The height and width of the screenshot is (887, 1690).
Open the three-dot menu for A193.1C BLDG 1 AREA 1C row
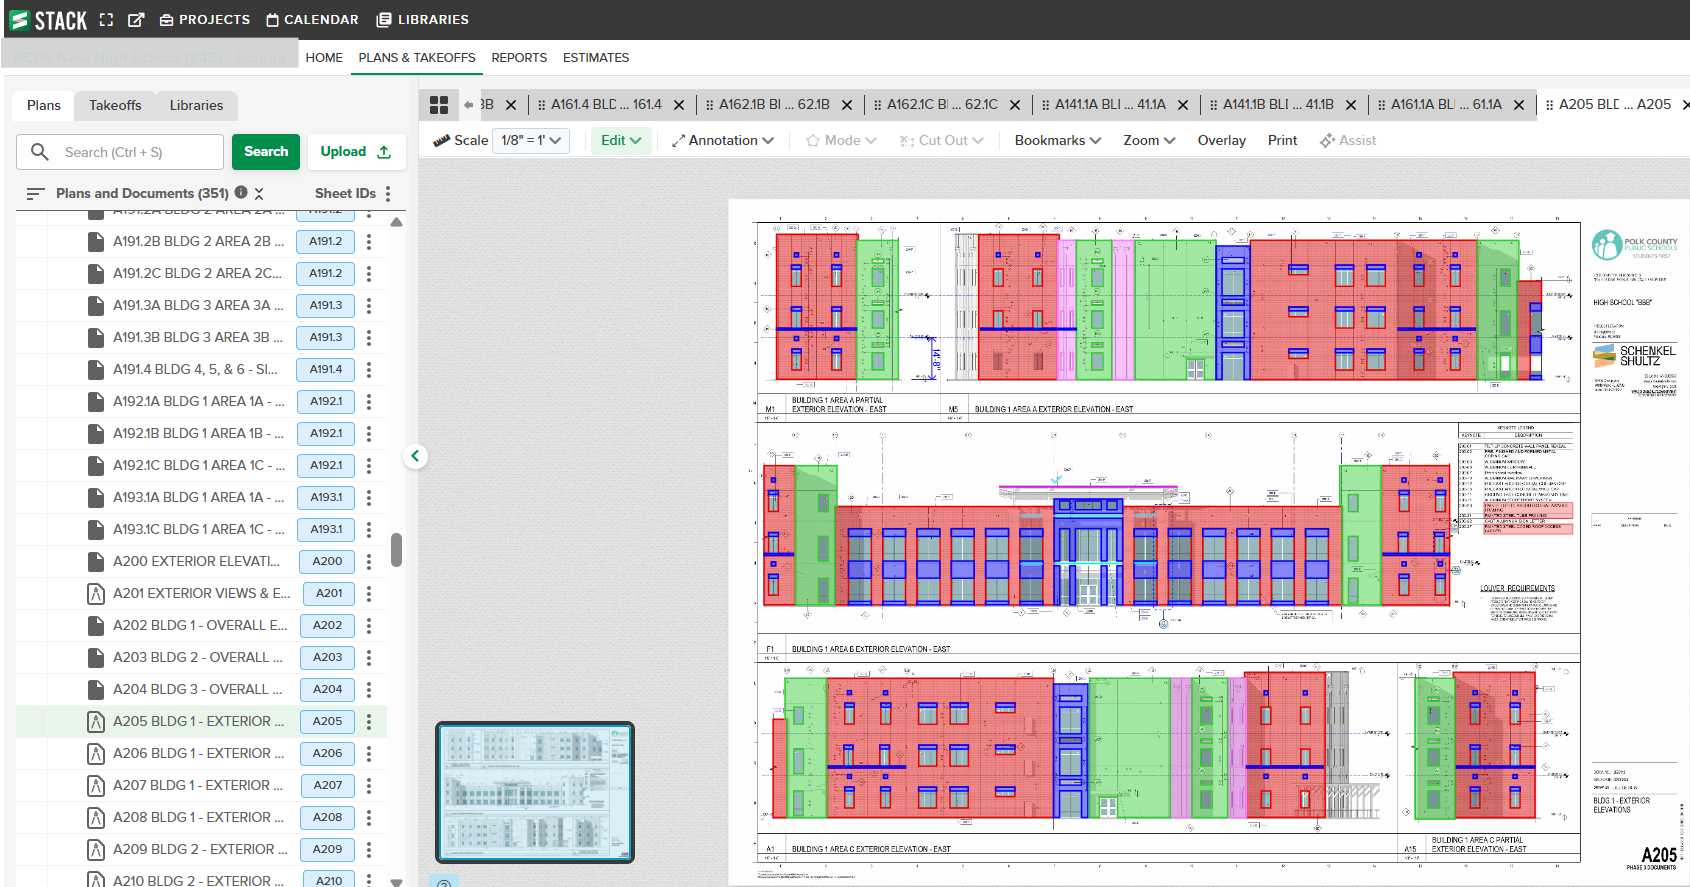369,530
